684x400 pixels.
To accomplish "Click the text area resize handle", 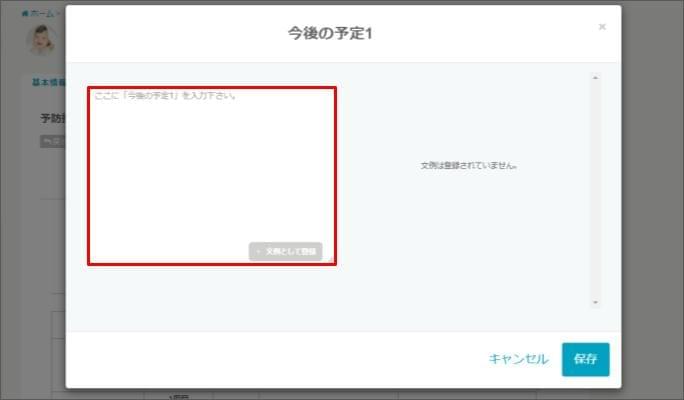I will coord(330,259).
